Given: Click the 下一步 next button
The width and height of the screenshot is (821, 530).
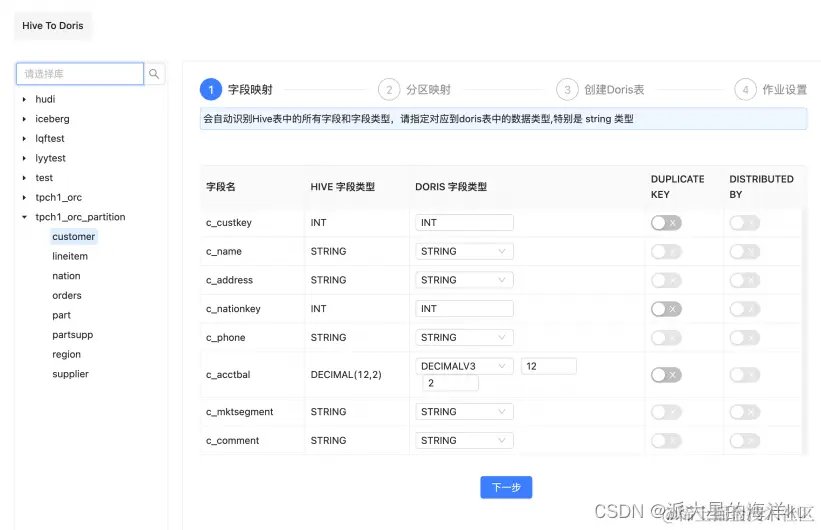Looking at the screenshot, I should tap(506, 488).
